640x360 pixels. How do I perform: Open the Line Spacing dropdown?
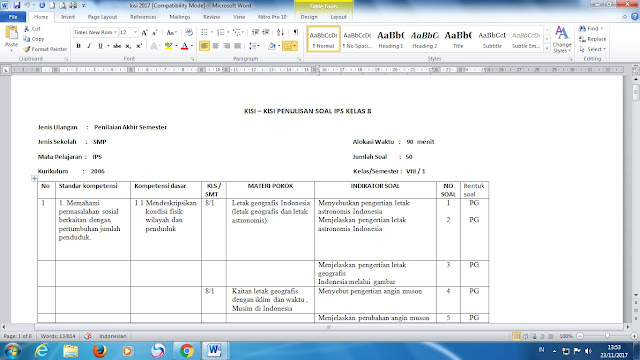point(254,46)
